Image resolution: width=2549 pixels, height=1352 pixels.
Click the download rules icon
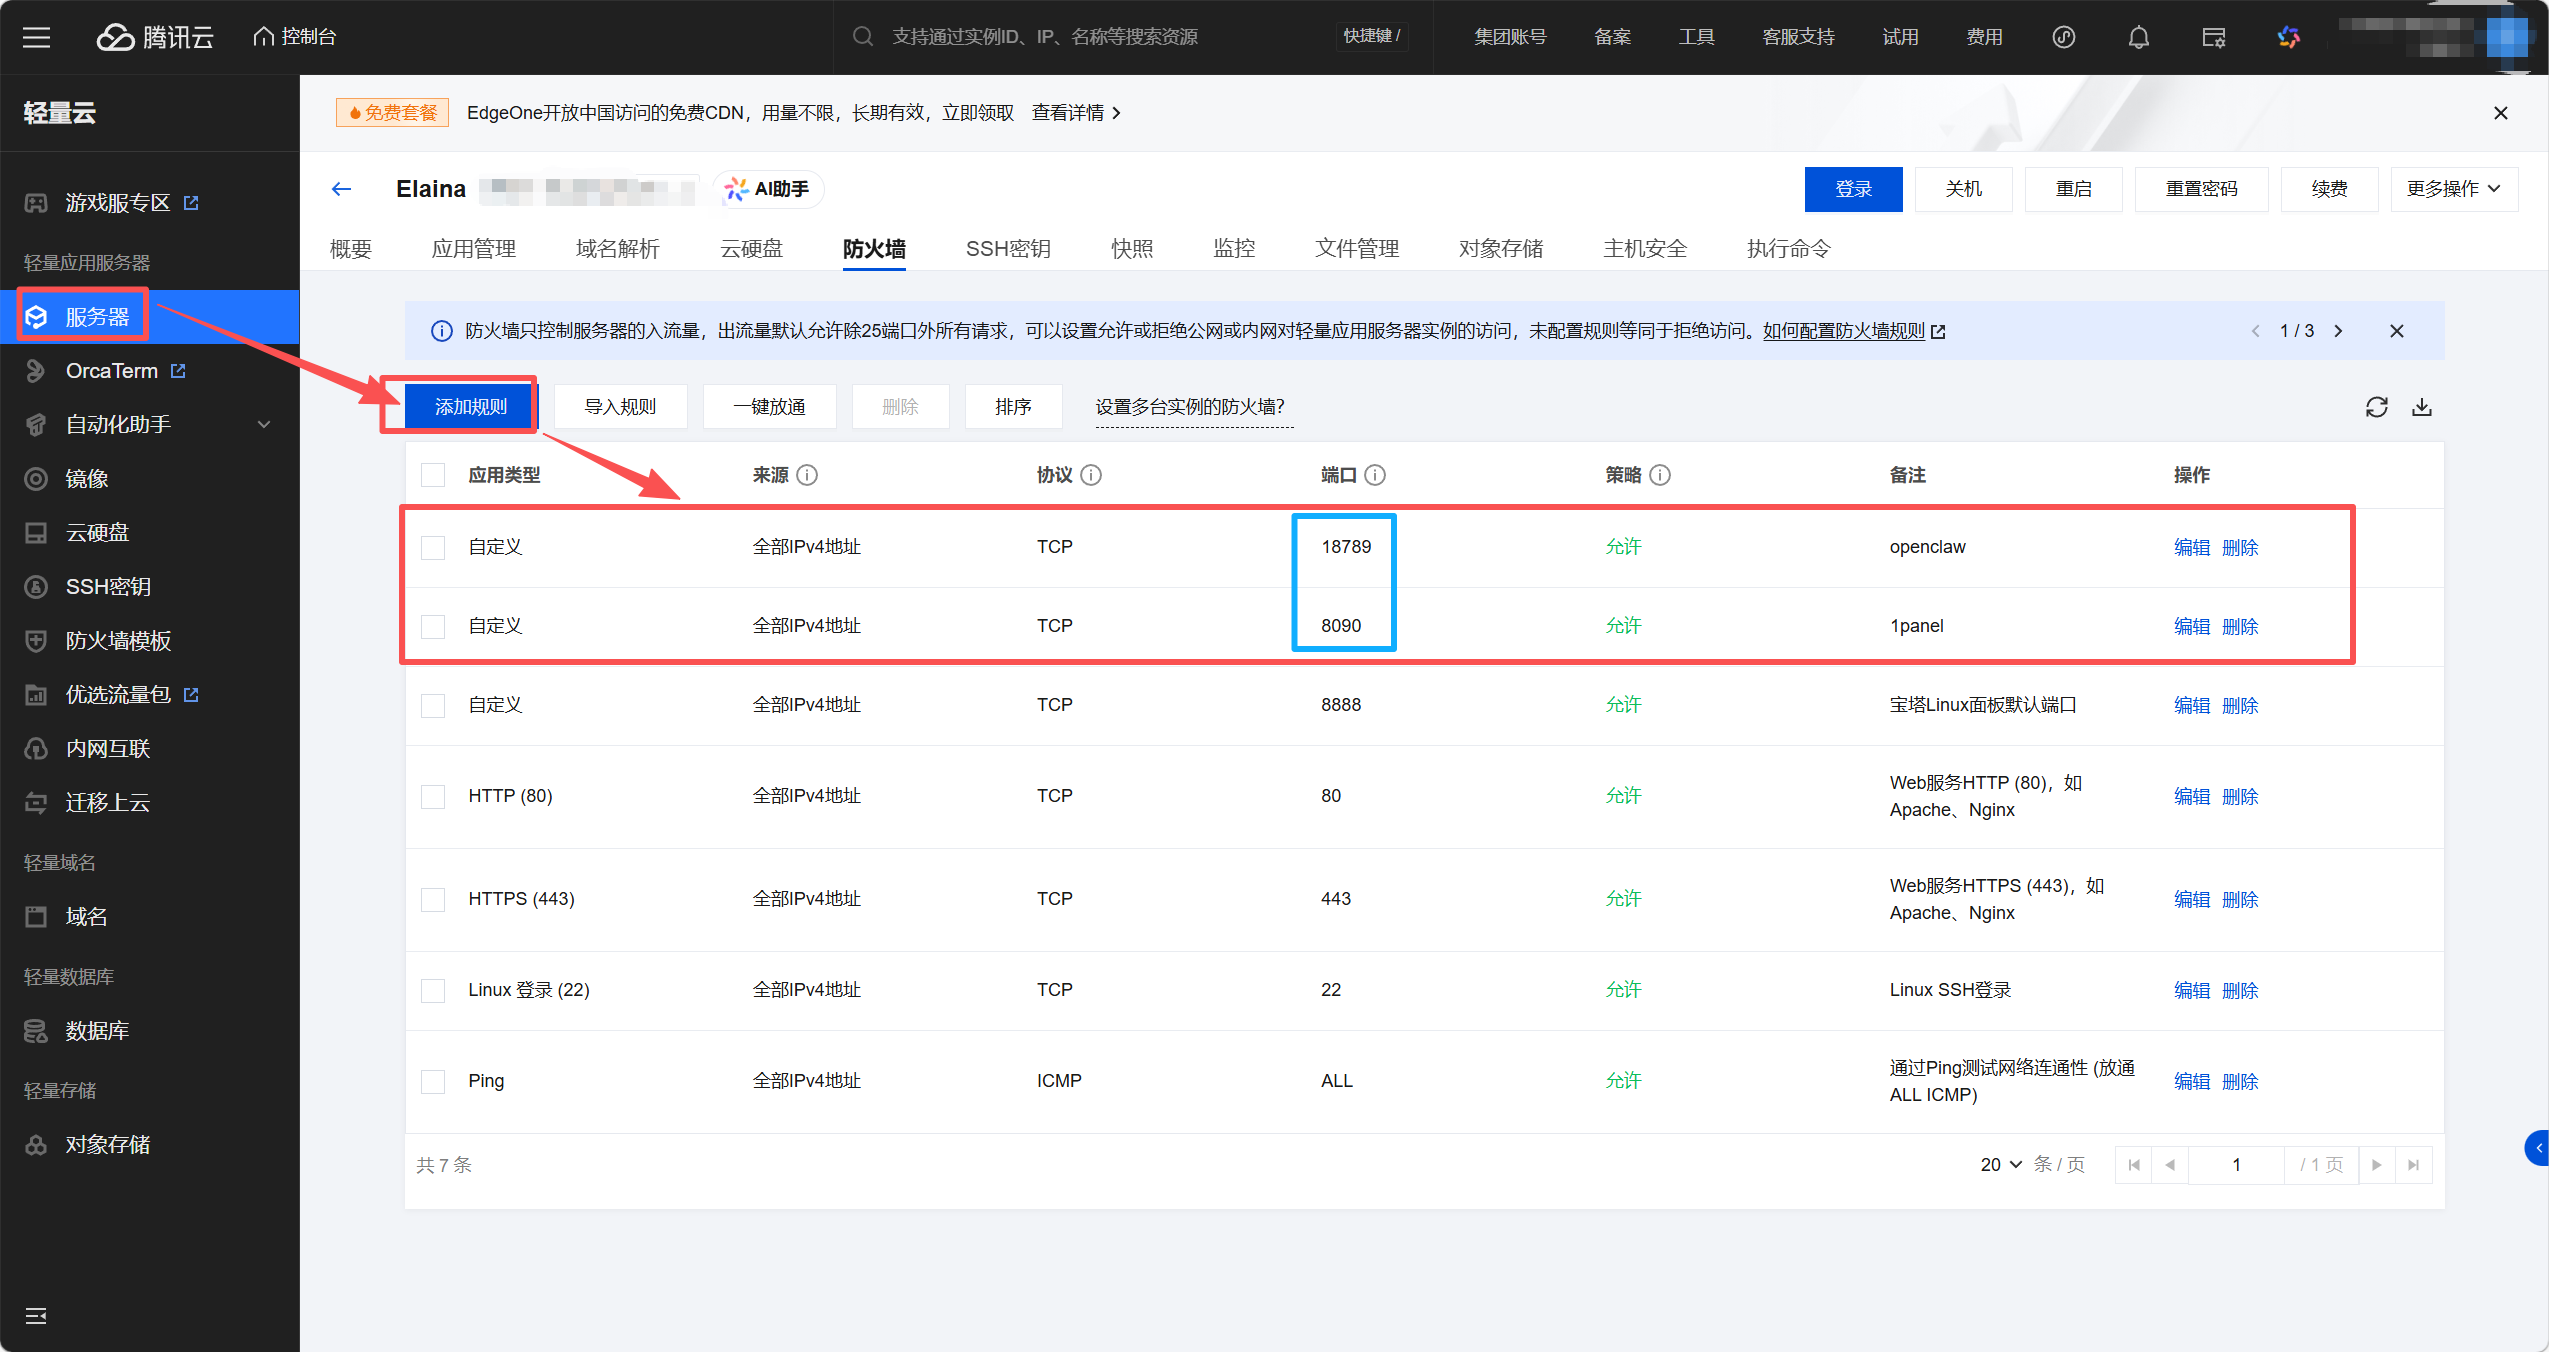click(x=2421, y=407)
